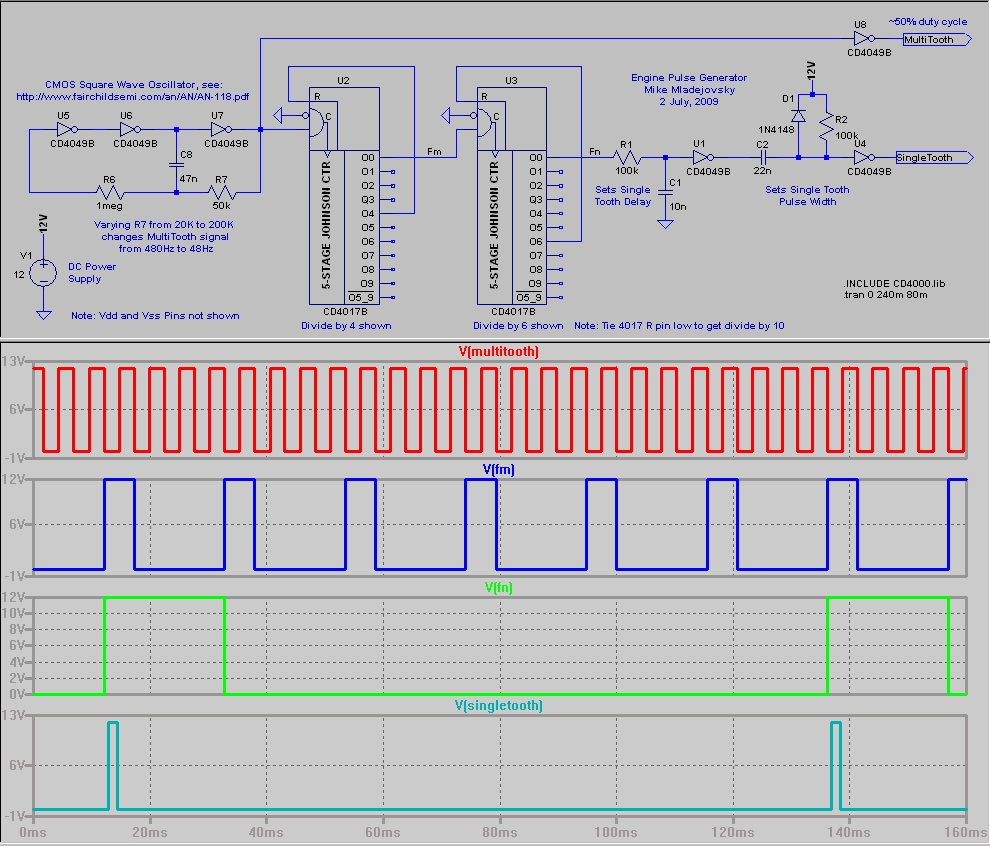Click the V(fm) trace label
Screen dimensions: 990x846
[x=499, y=469]
